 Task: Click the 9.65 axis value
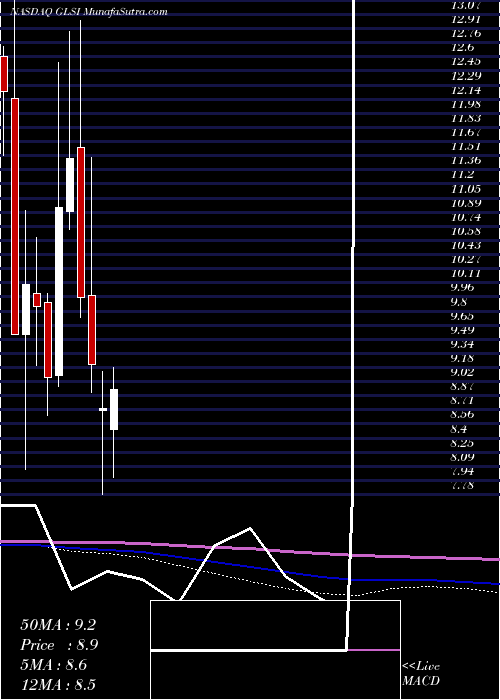[463, 316]
